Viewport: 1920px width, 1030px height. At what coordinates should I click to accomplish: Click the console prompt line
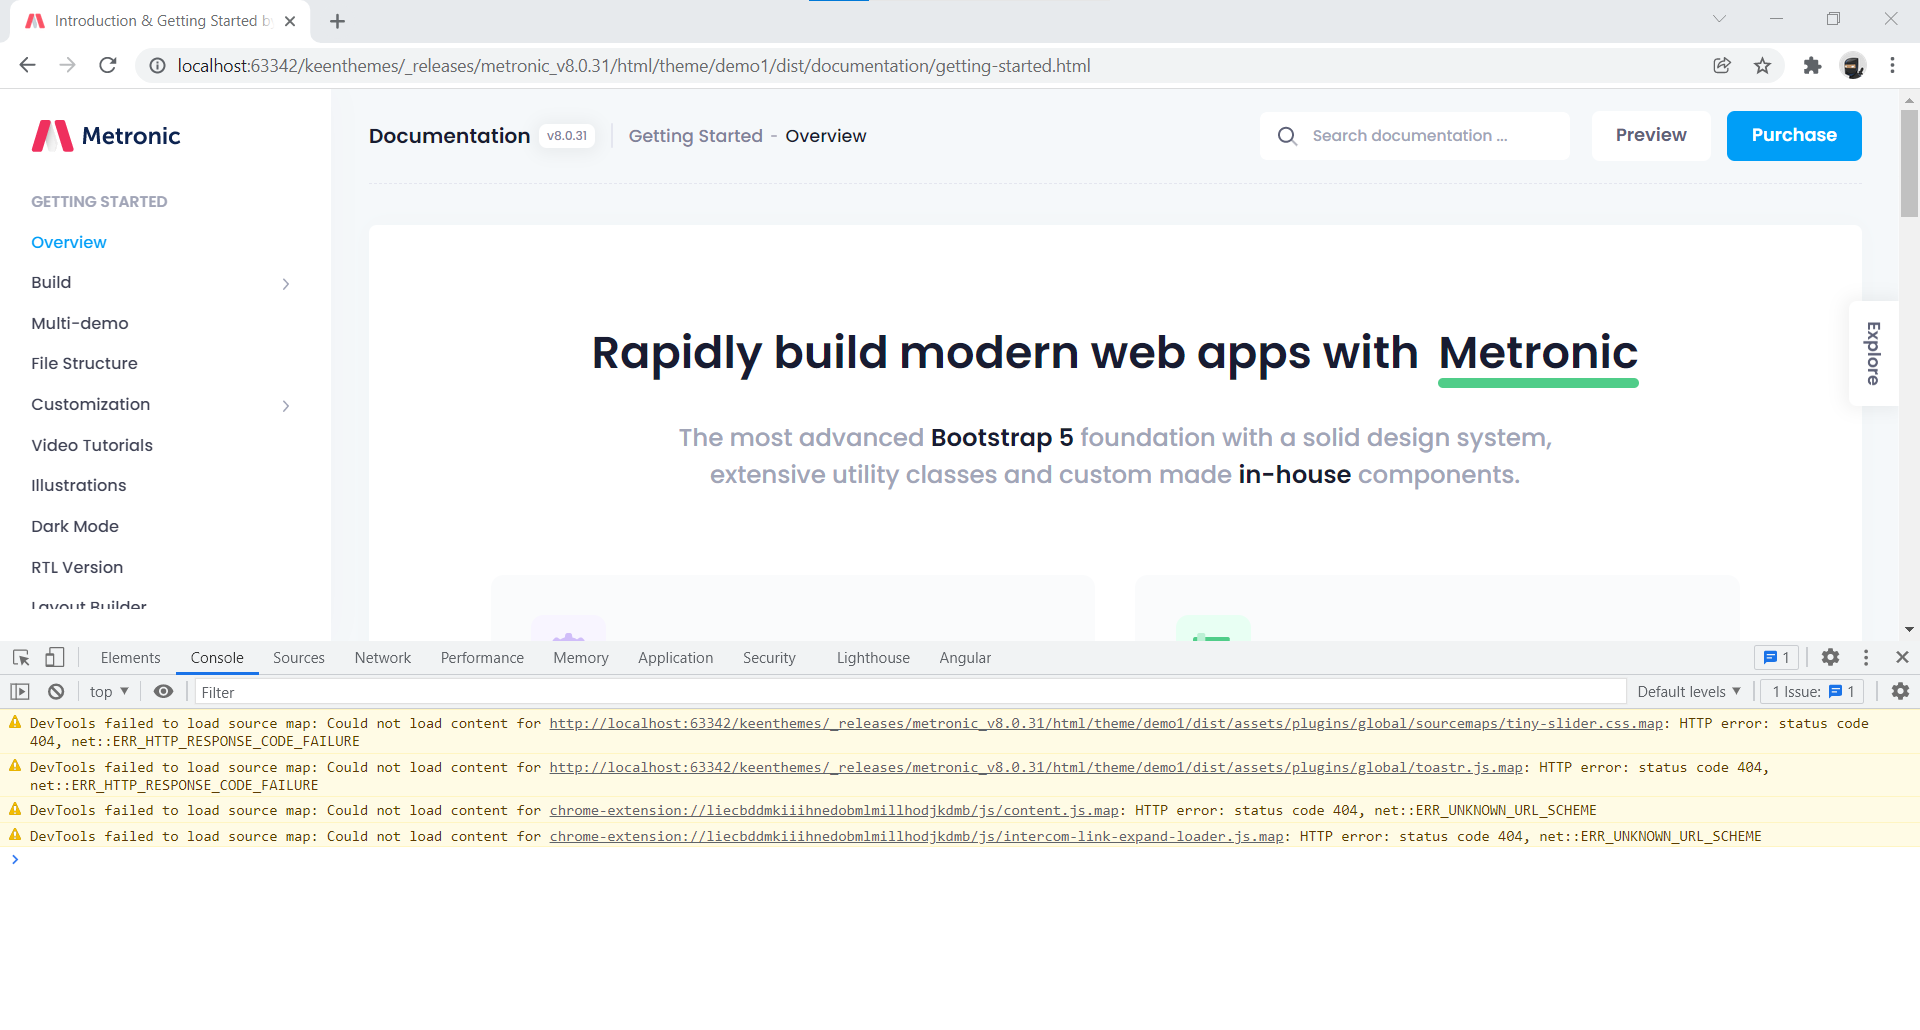coord(960,859)
